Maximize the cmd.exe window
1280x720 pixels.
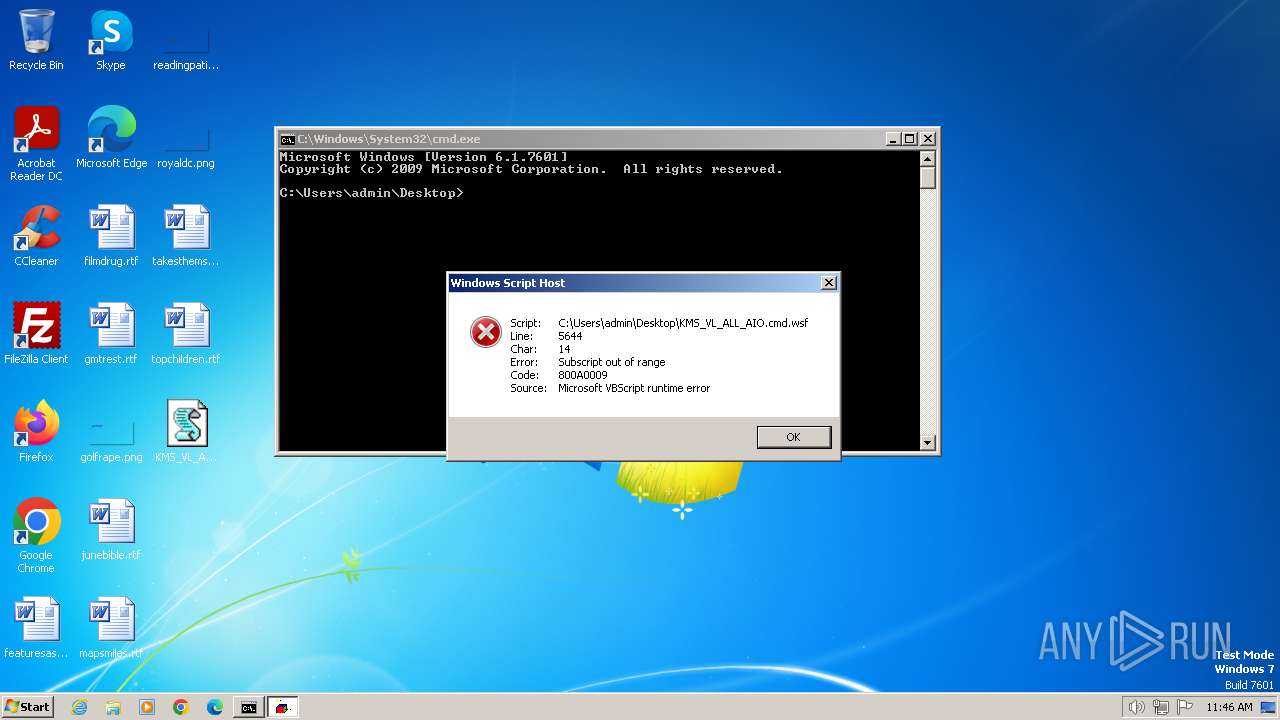(x=909, y=139)
